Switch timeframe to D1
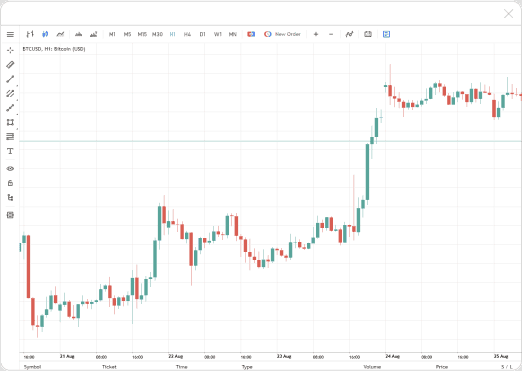 pyautogui.click(x=202, y=34)
